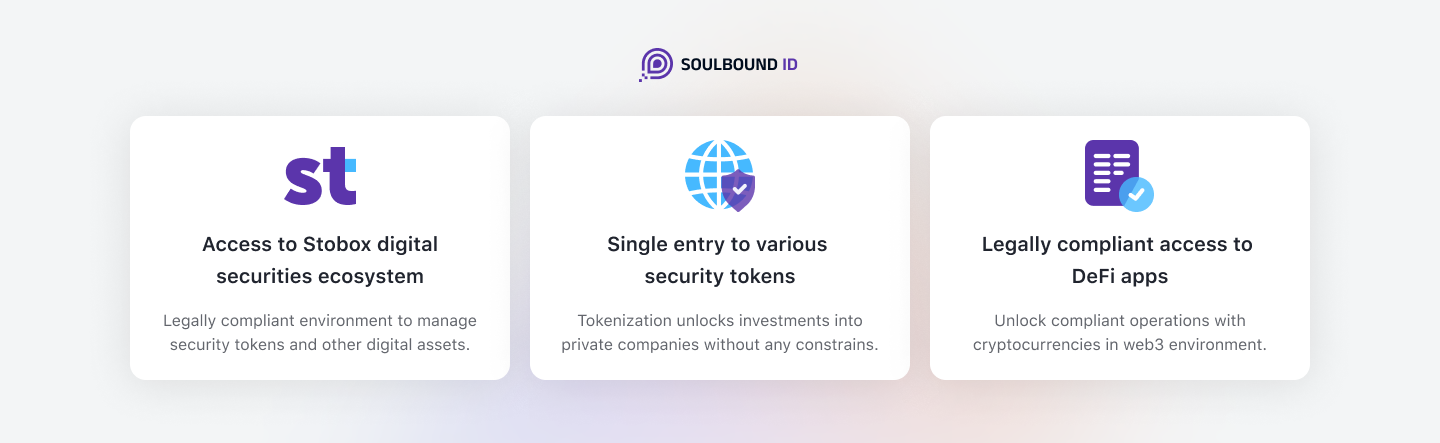Open the Stobox ecosystem card
The width and height of the screenshot is (1440, 443).
[320, 248]
